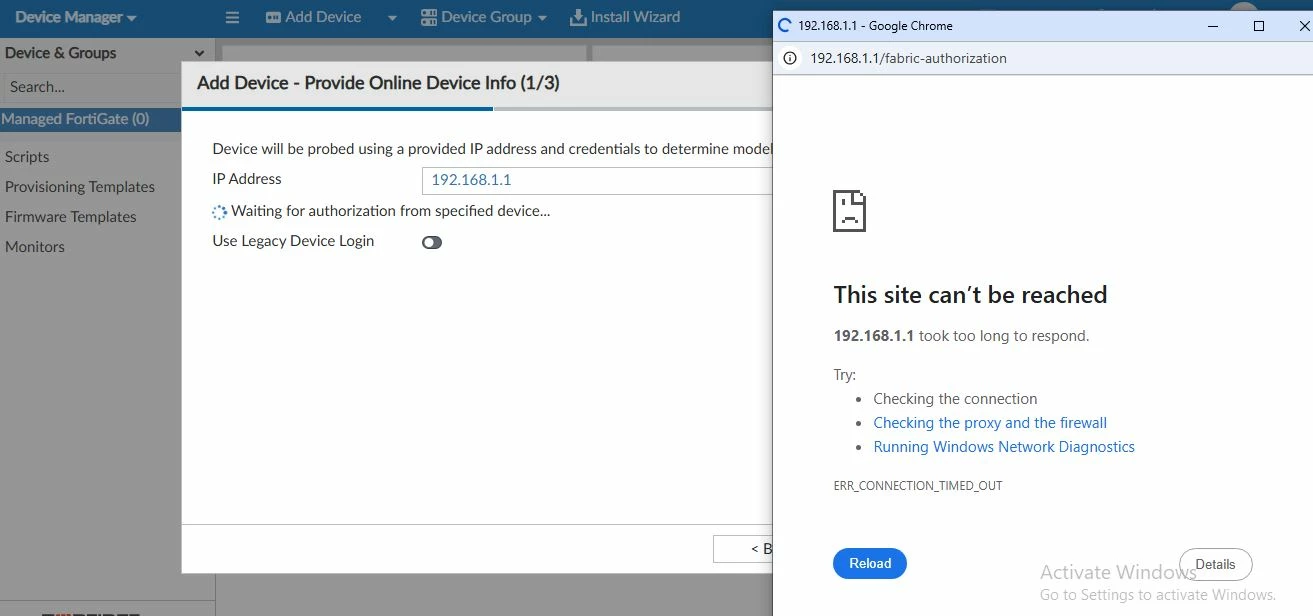Collapse the Device & Groups chevron
This screenshot has height=616, width=1313.
coord(199,54)
